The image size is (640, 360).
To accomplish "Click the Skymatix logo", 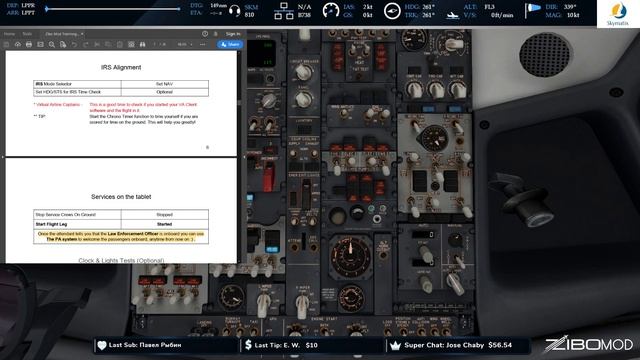I will click(618, 13).
